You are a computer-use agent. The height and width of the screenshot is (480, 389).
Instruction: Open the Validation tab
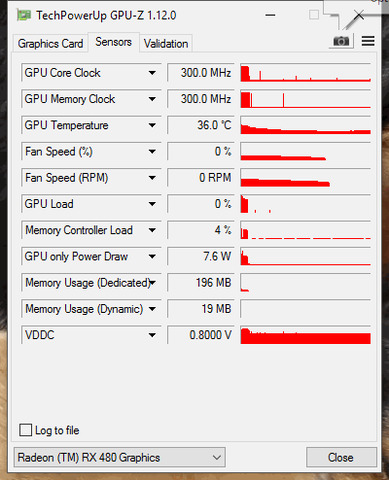pyautogui.click(x=166, y=43)
